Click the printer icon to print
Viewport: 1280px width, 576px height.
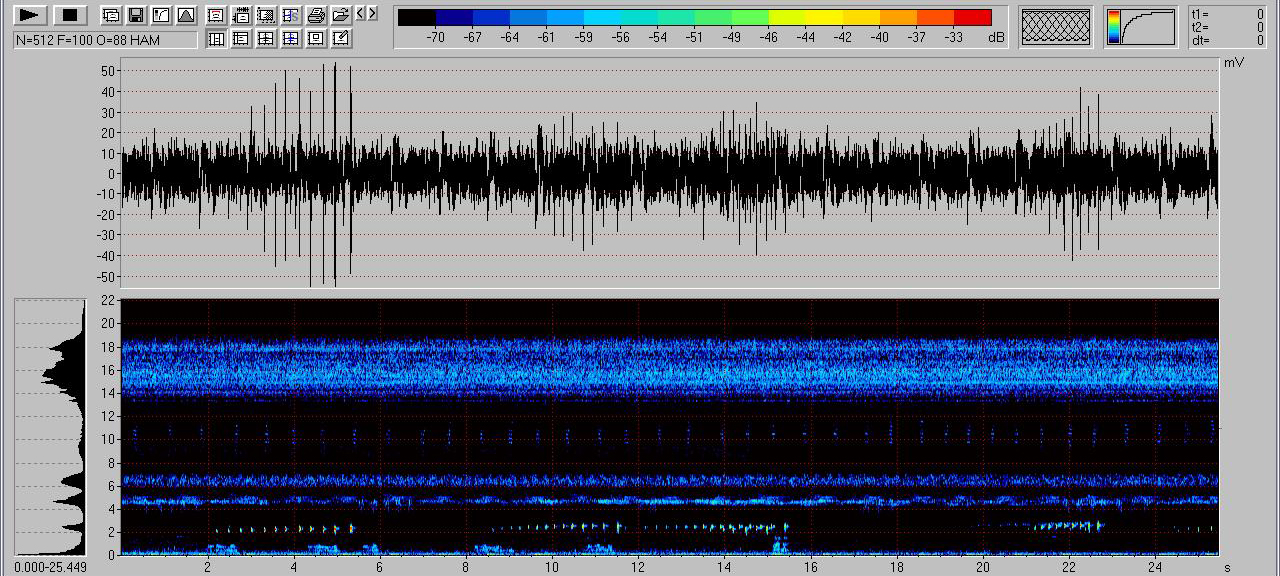(316, 15)
